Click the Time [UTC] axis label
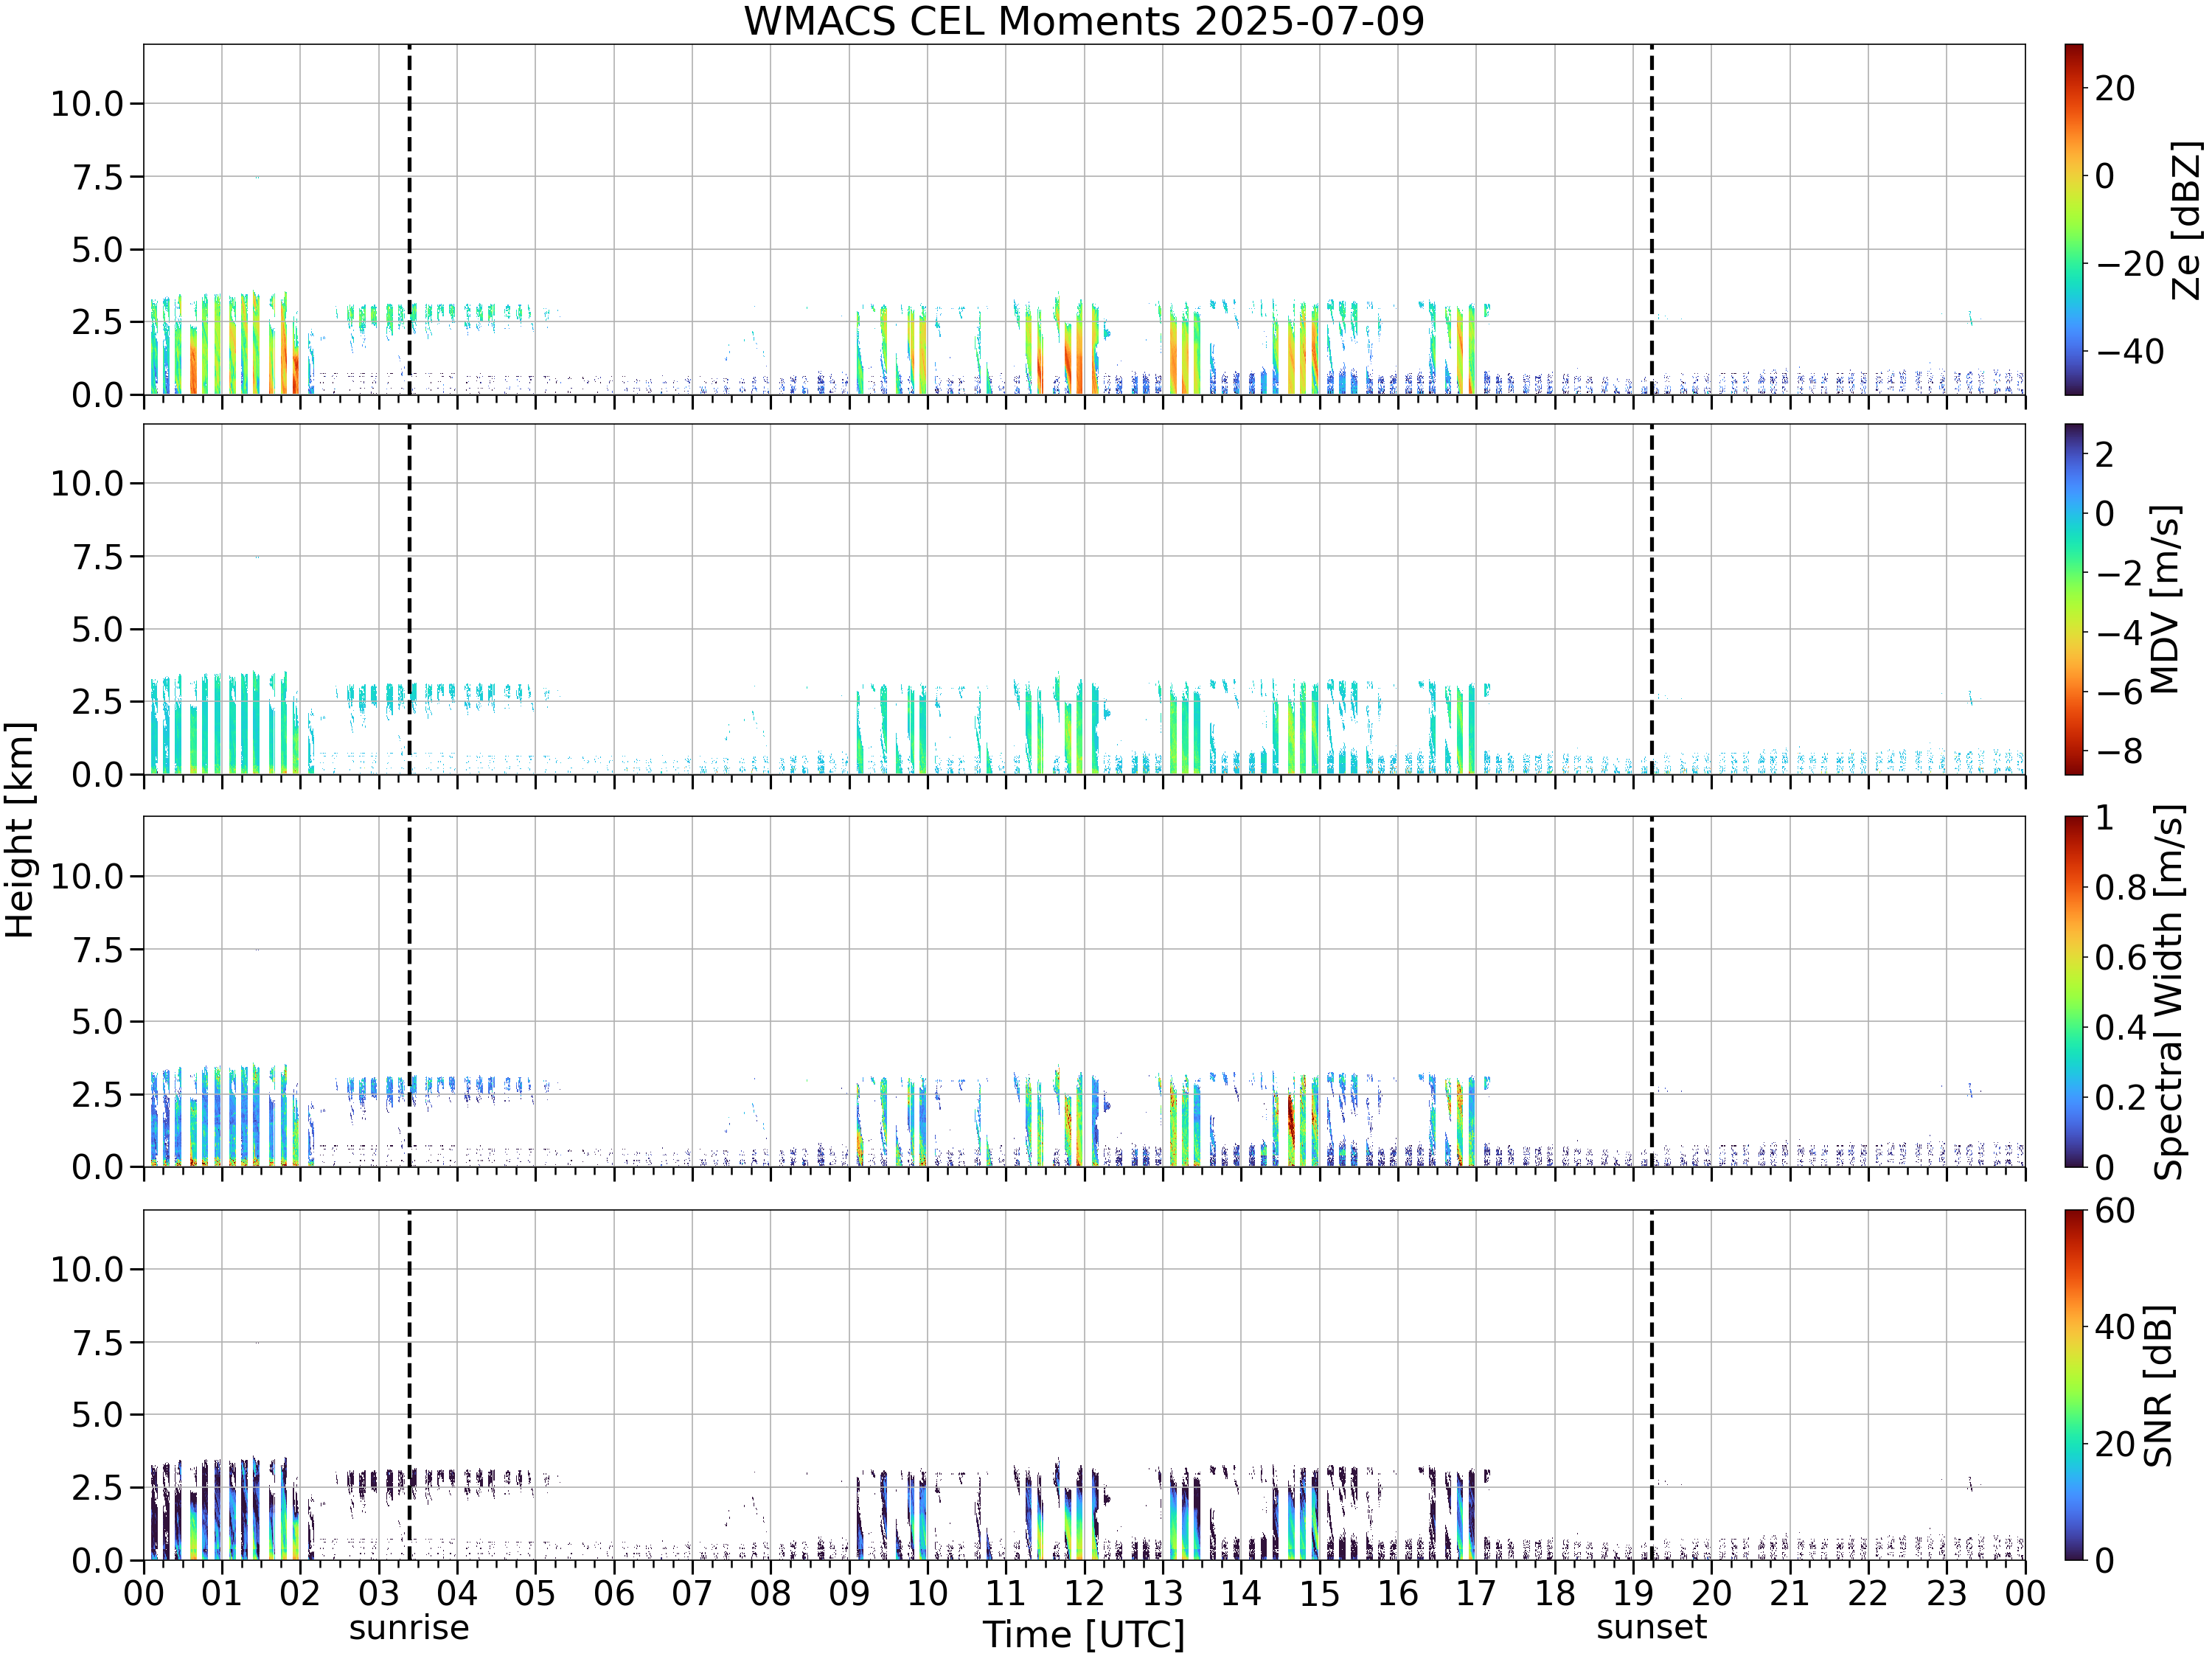Image resolution: width=2212 pixels, height=1659 pixels. (1084, 1635)
